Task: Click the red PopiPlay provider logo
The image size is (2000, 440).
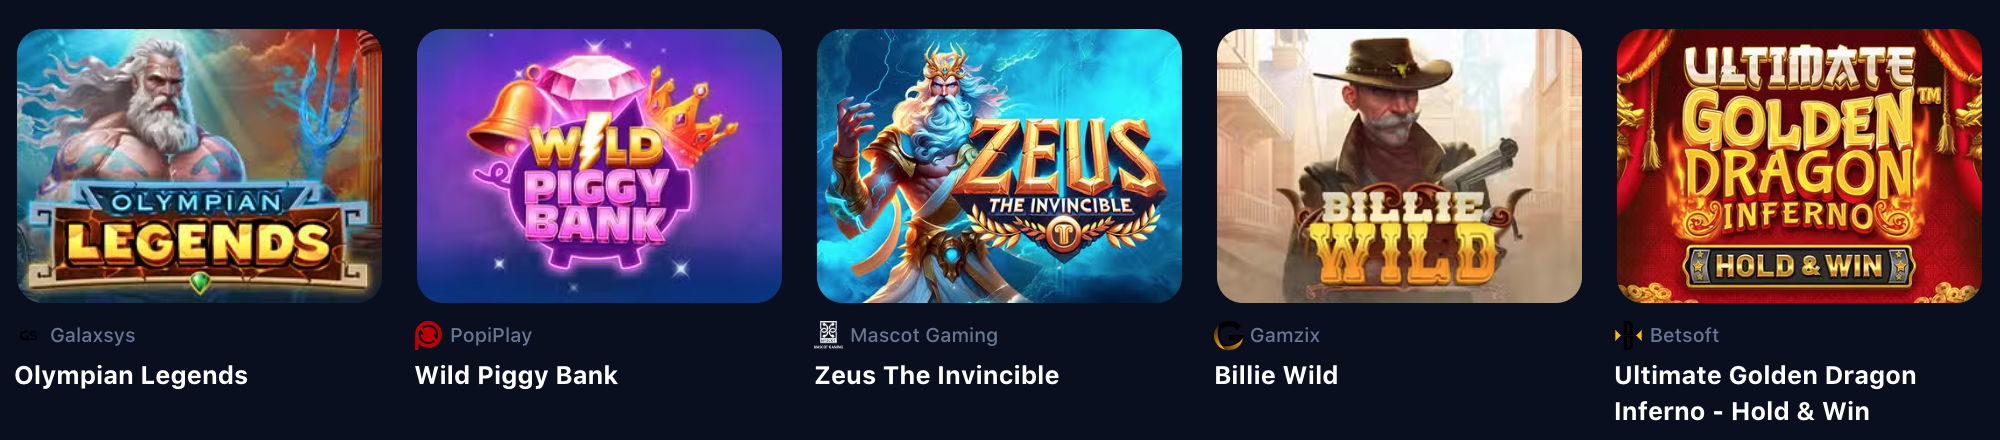Action: tap(428, 336)
